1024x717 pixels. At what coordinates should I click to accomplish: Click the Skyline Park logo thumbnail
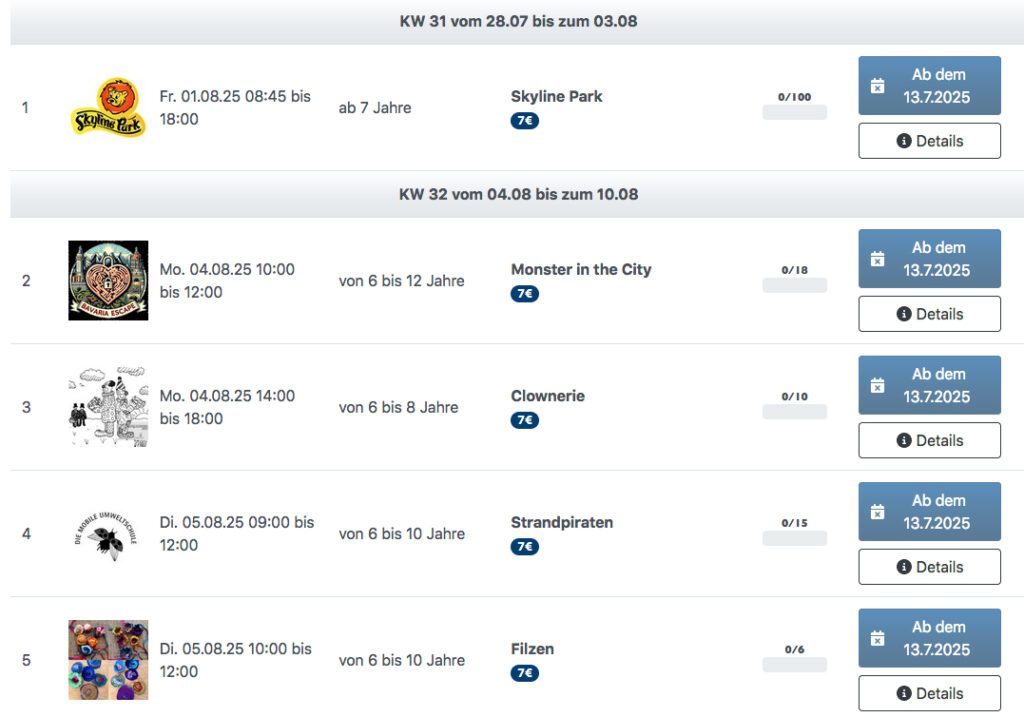(x=108, y=108)
